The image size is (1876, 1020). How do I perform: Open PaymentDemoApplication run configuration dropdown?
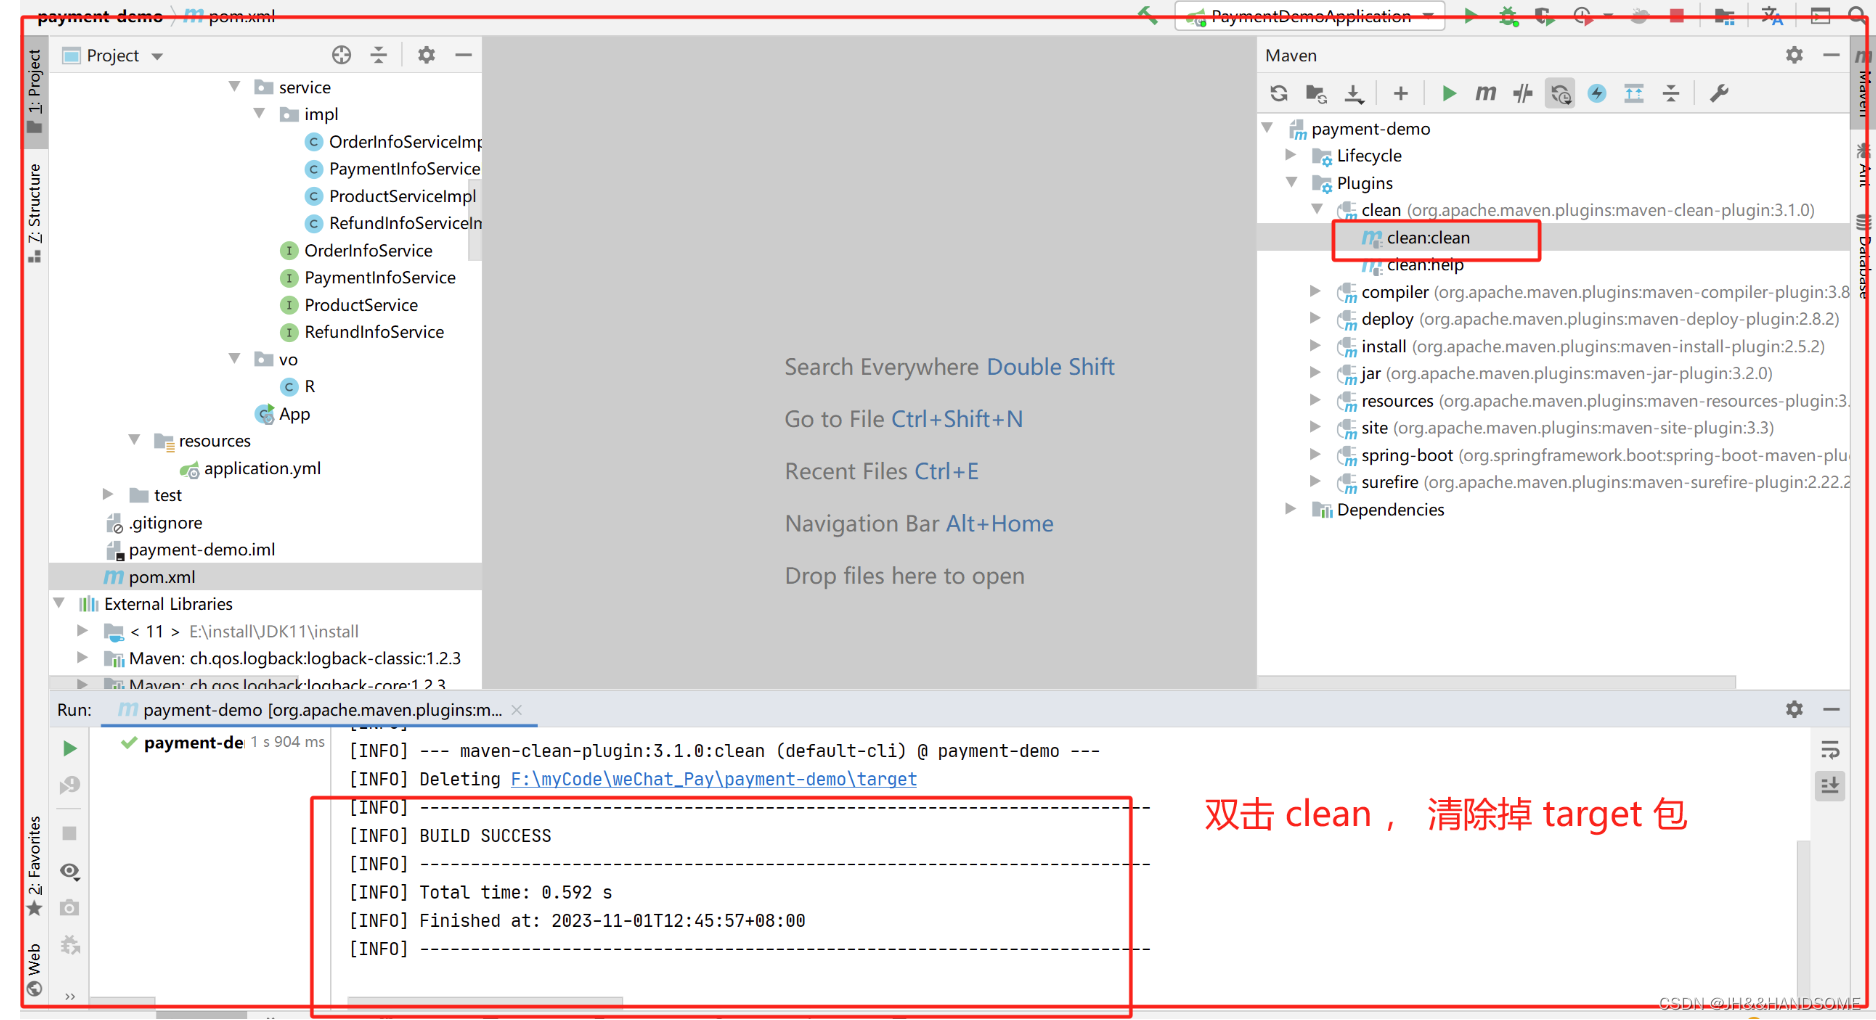pos(1310,15)
